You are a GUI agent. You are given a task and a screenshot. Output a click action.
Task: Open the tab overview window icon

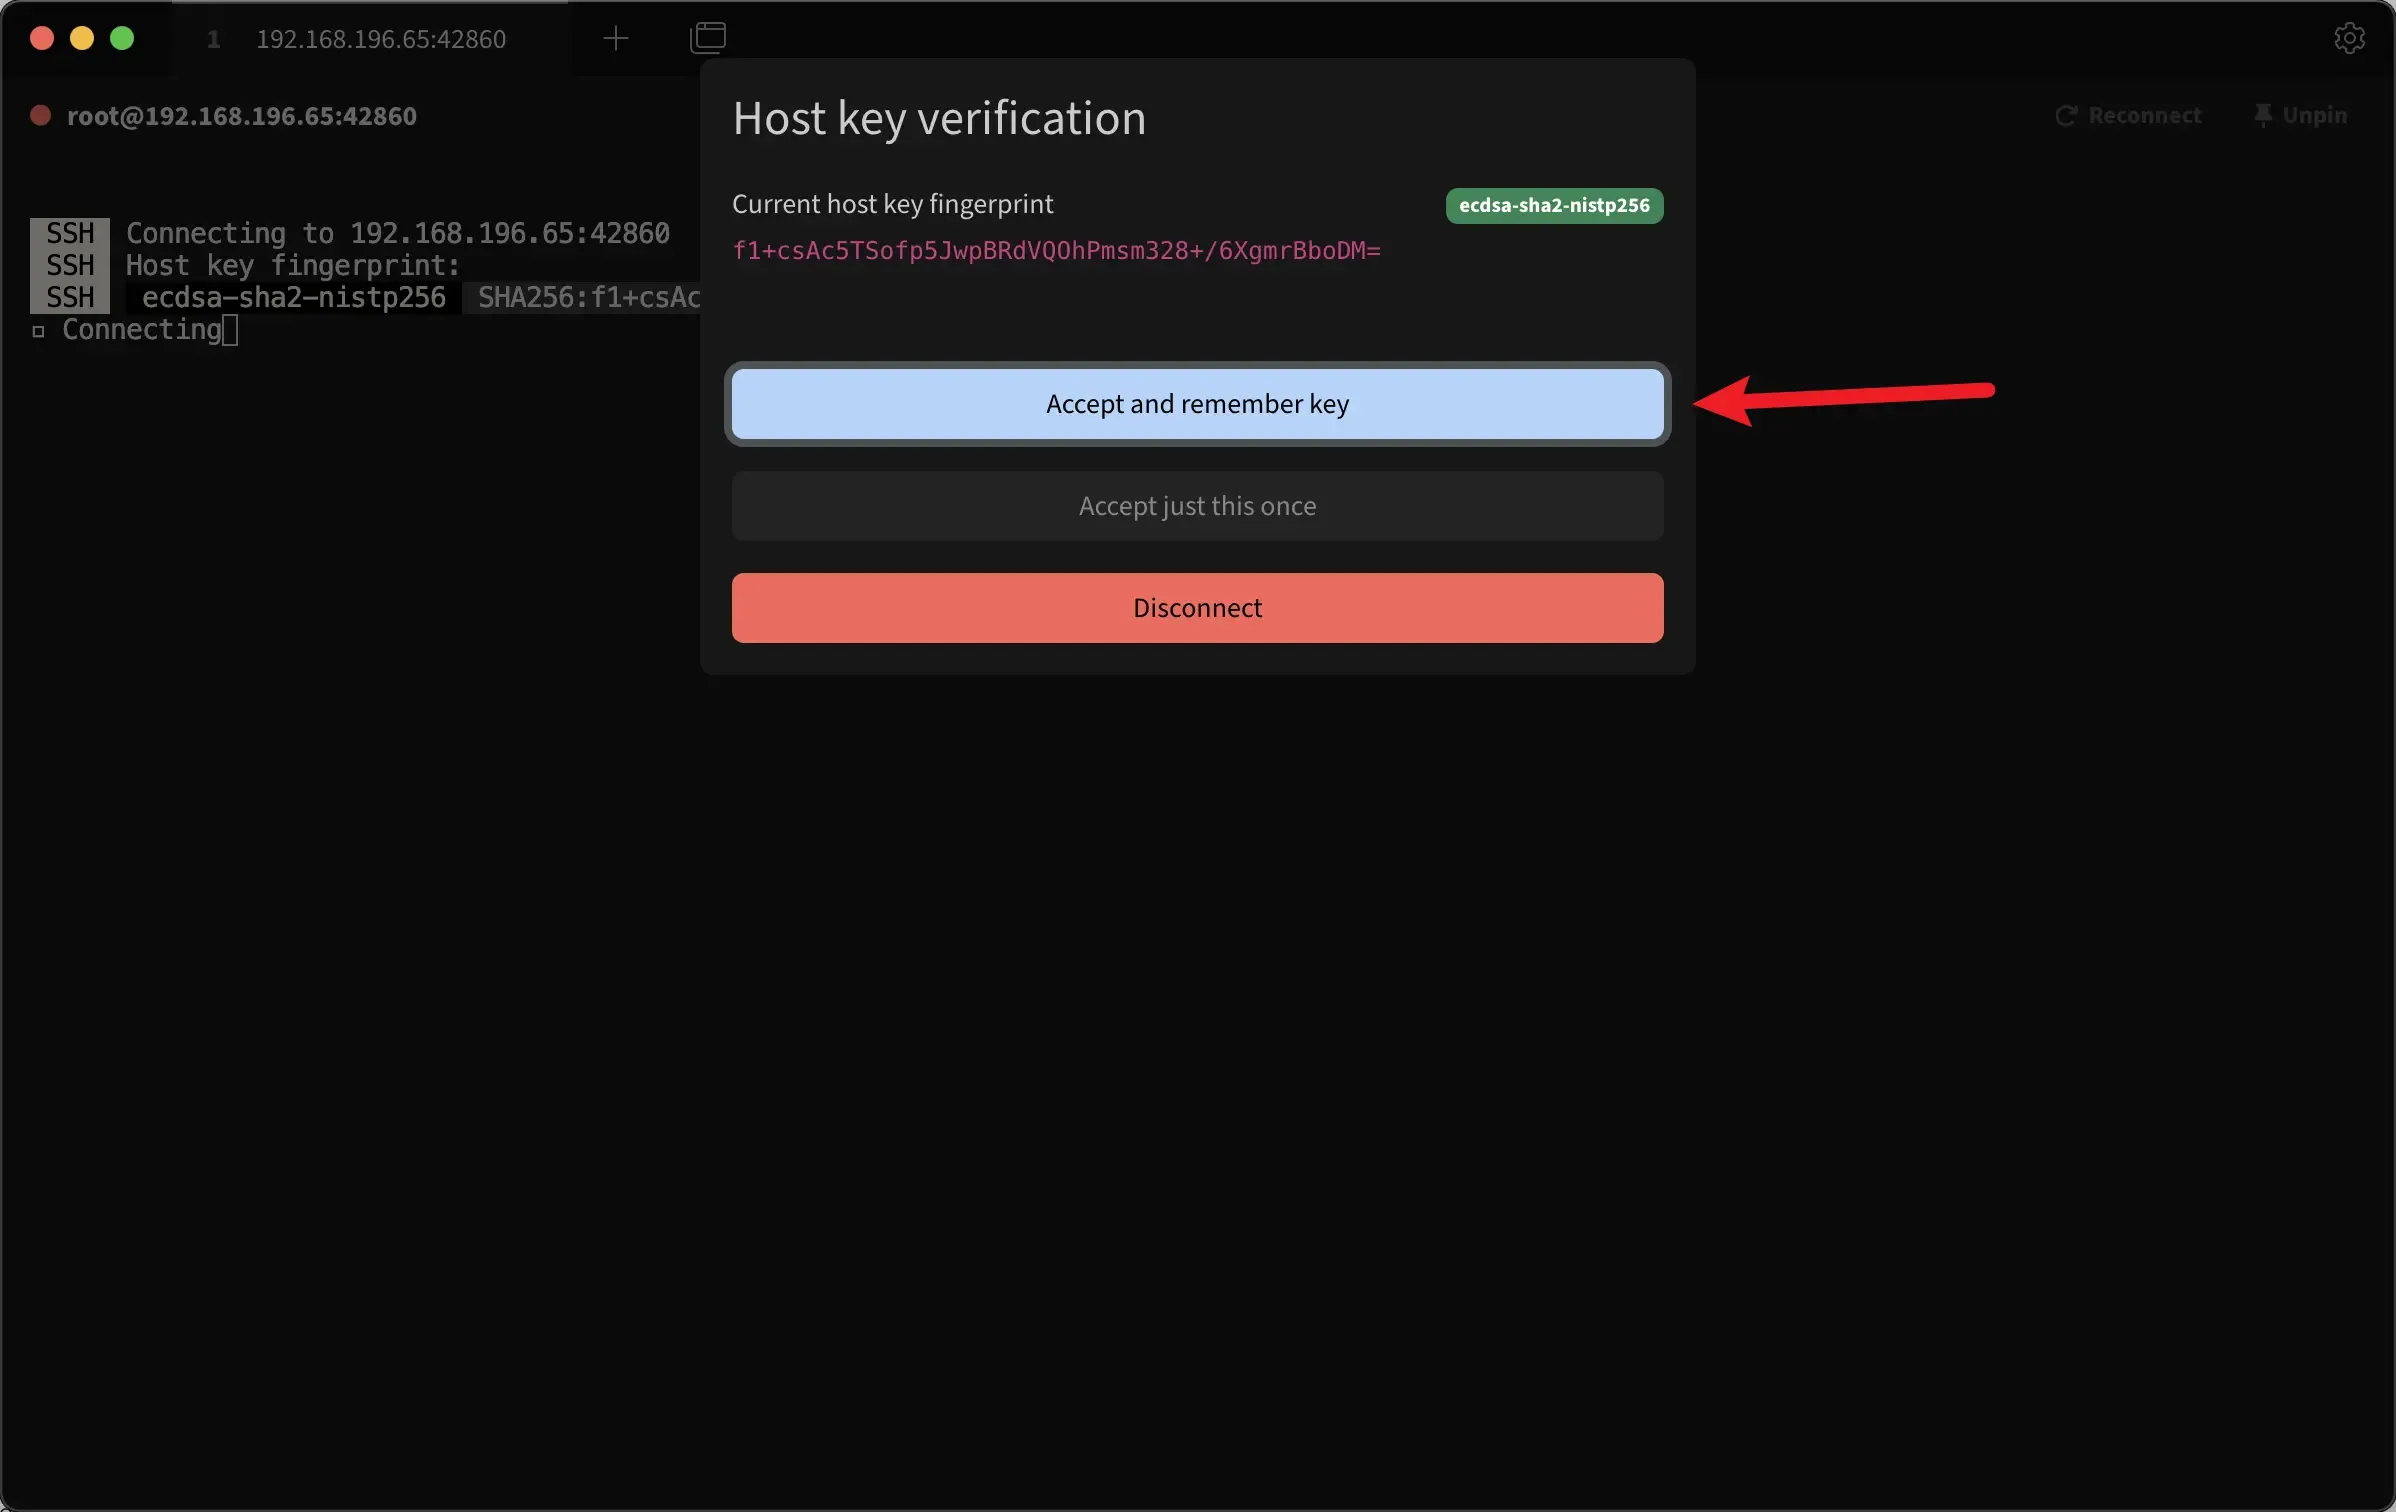[x=708, y=38]
